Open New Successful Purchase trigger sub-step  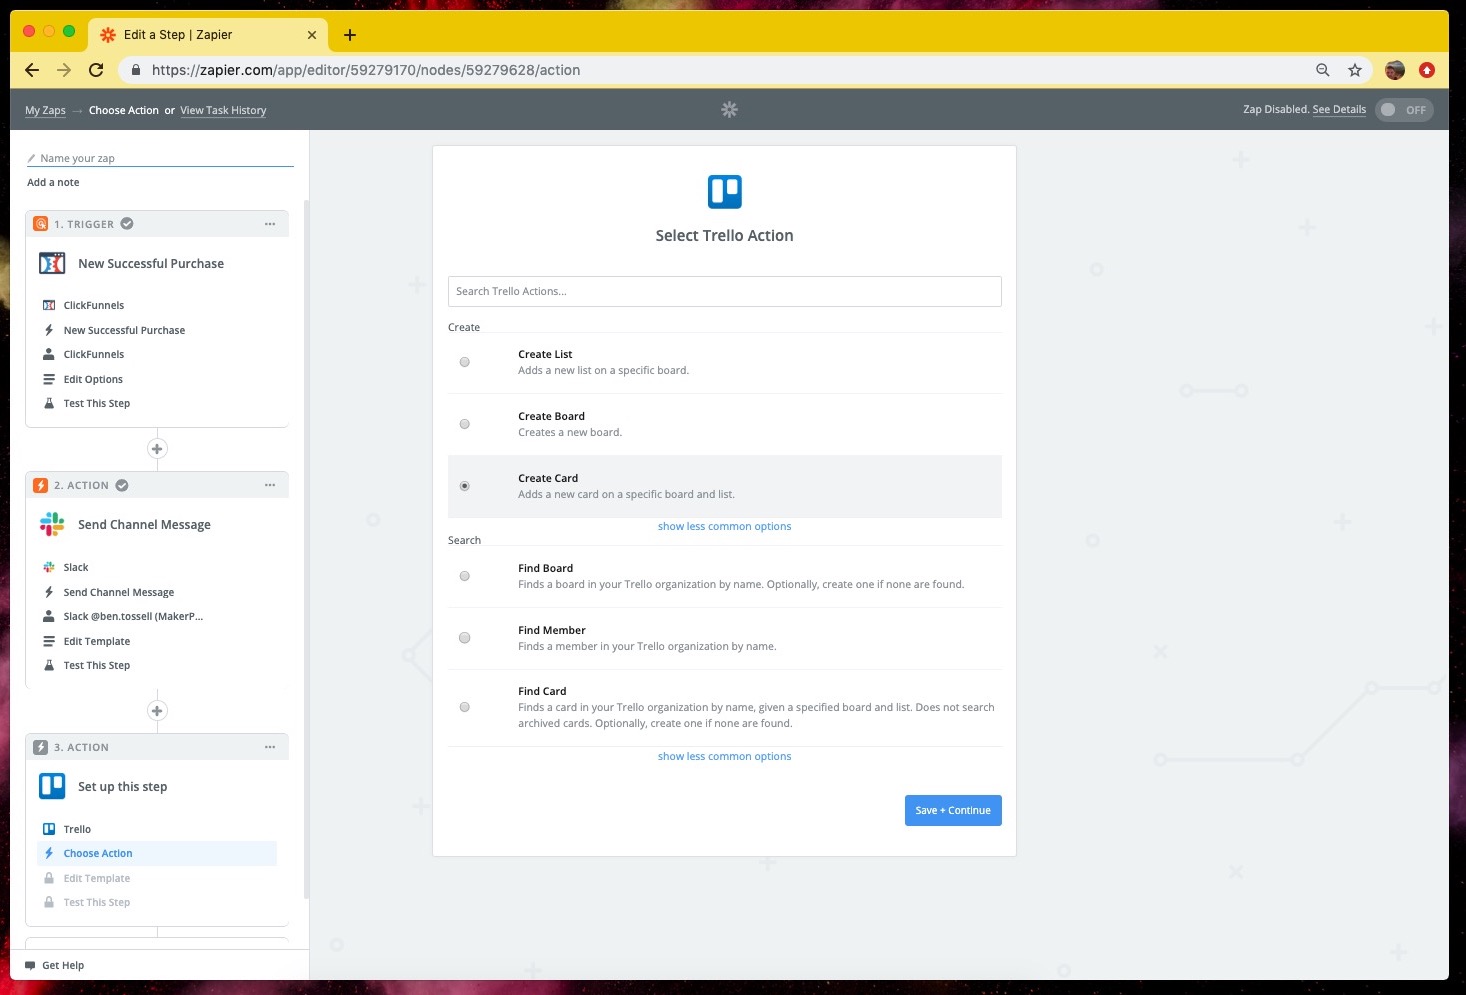[x=124, y=330]
